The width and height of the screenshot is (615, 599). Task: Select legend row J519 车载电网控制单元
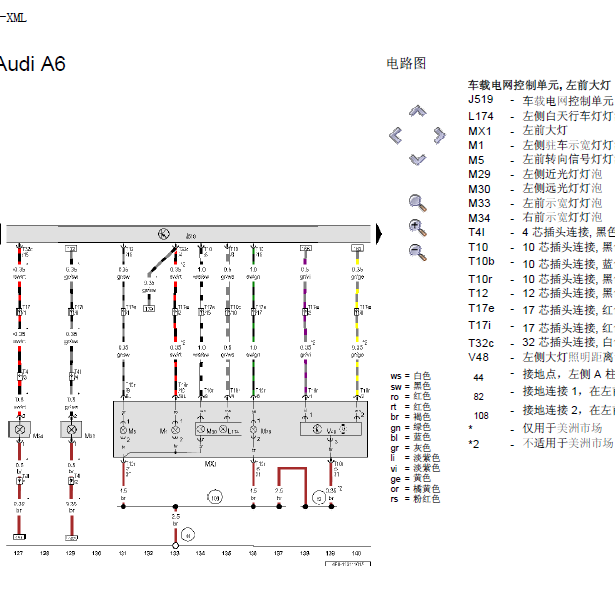pyautogui.click(x=540, y=100)
